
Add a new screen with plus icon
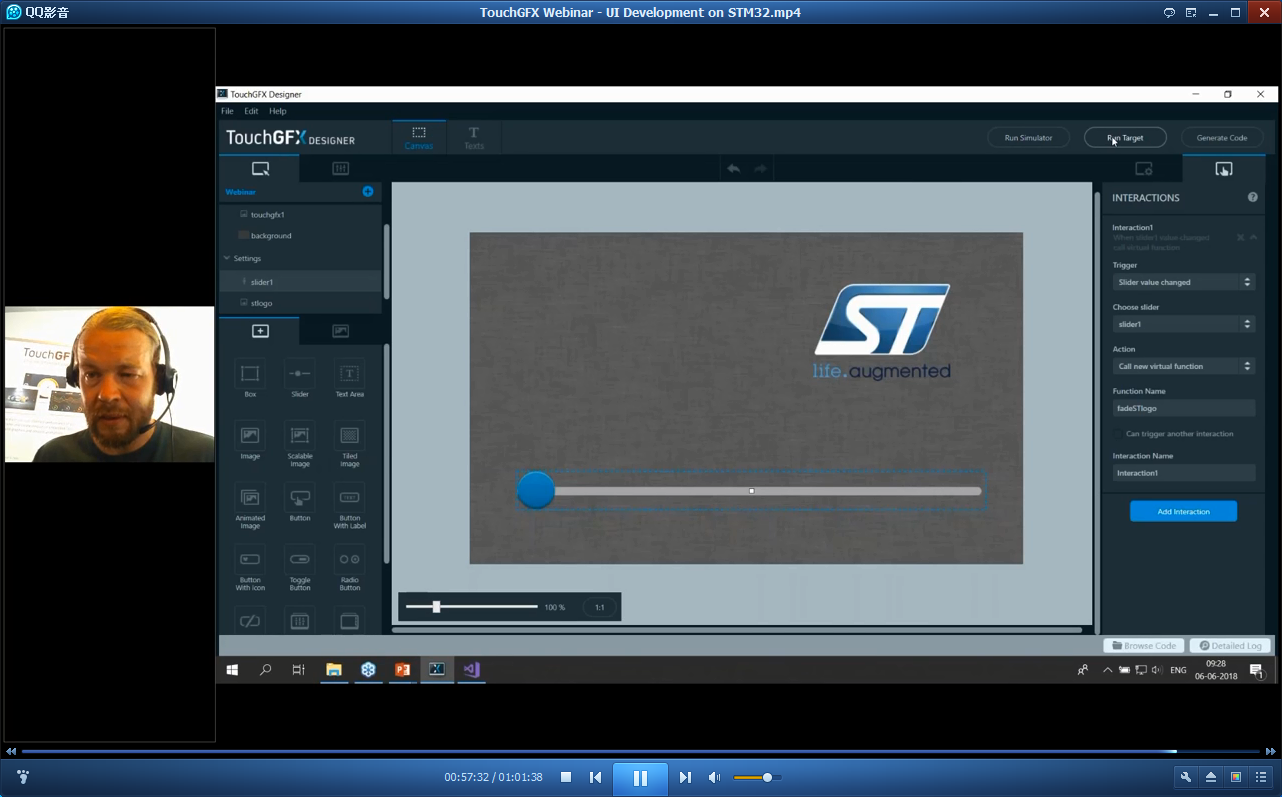point(368,191)
